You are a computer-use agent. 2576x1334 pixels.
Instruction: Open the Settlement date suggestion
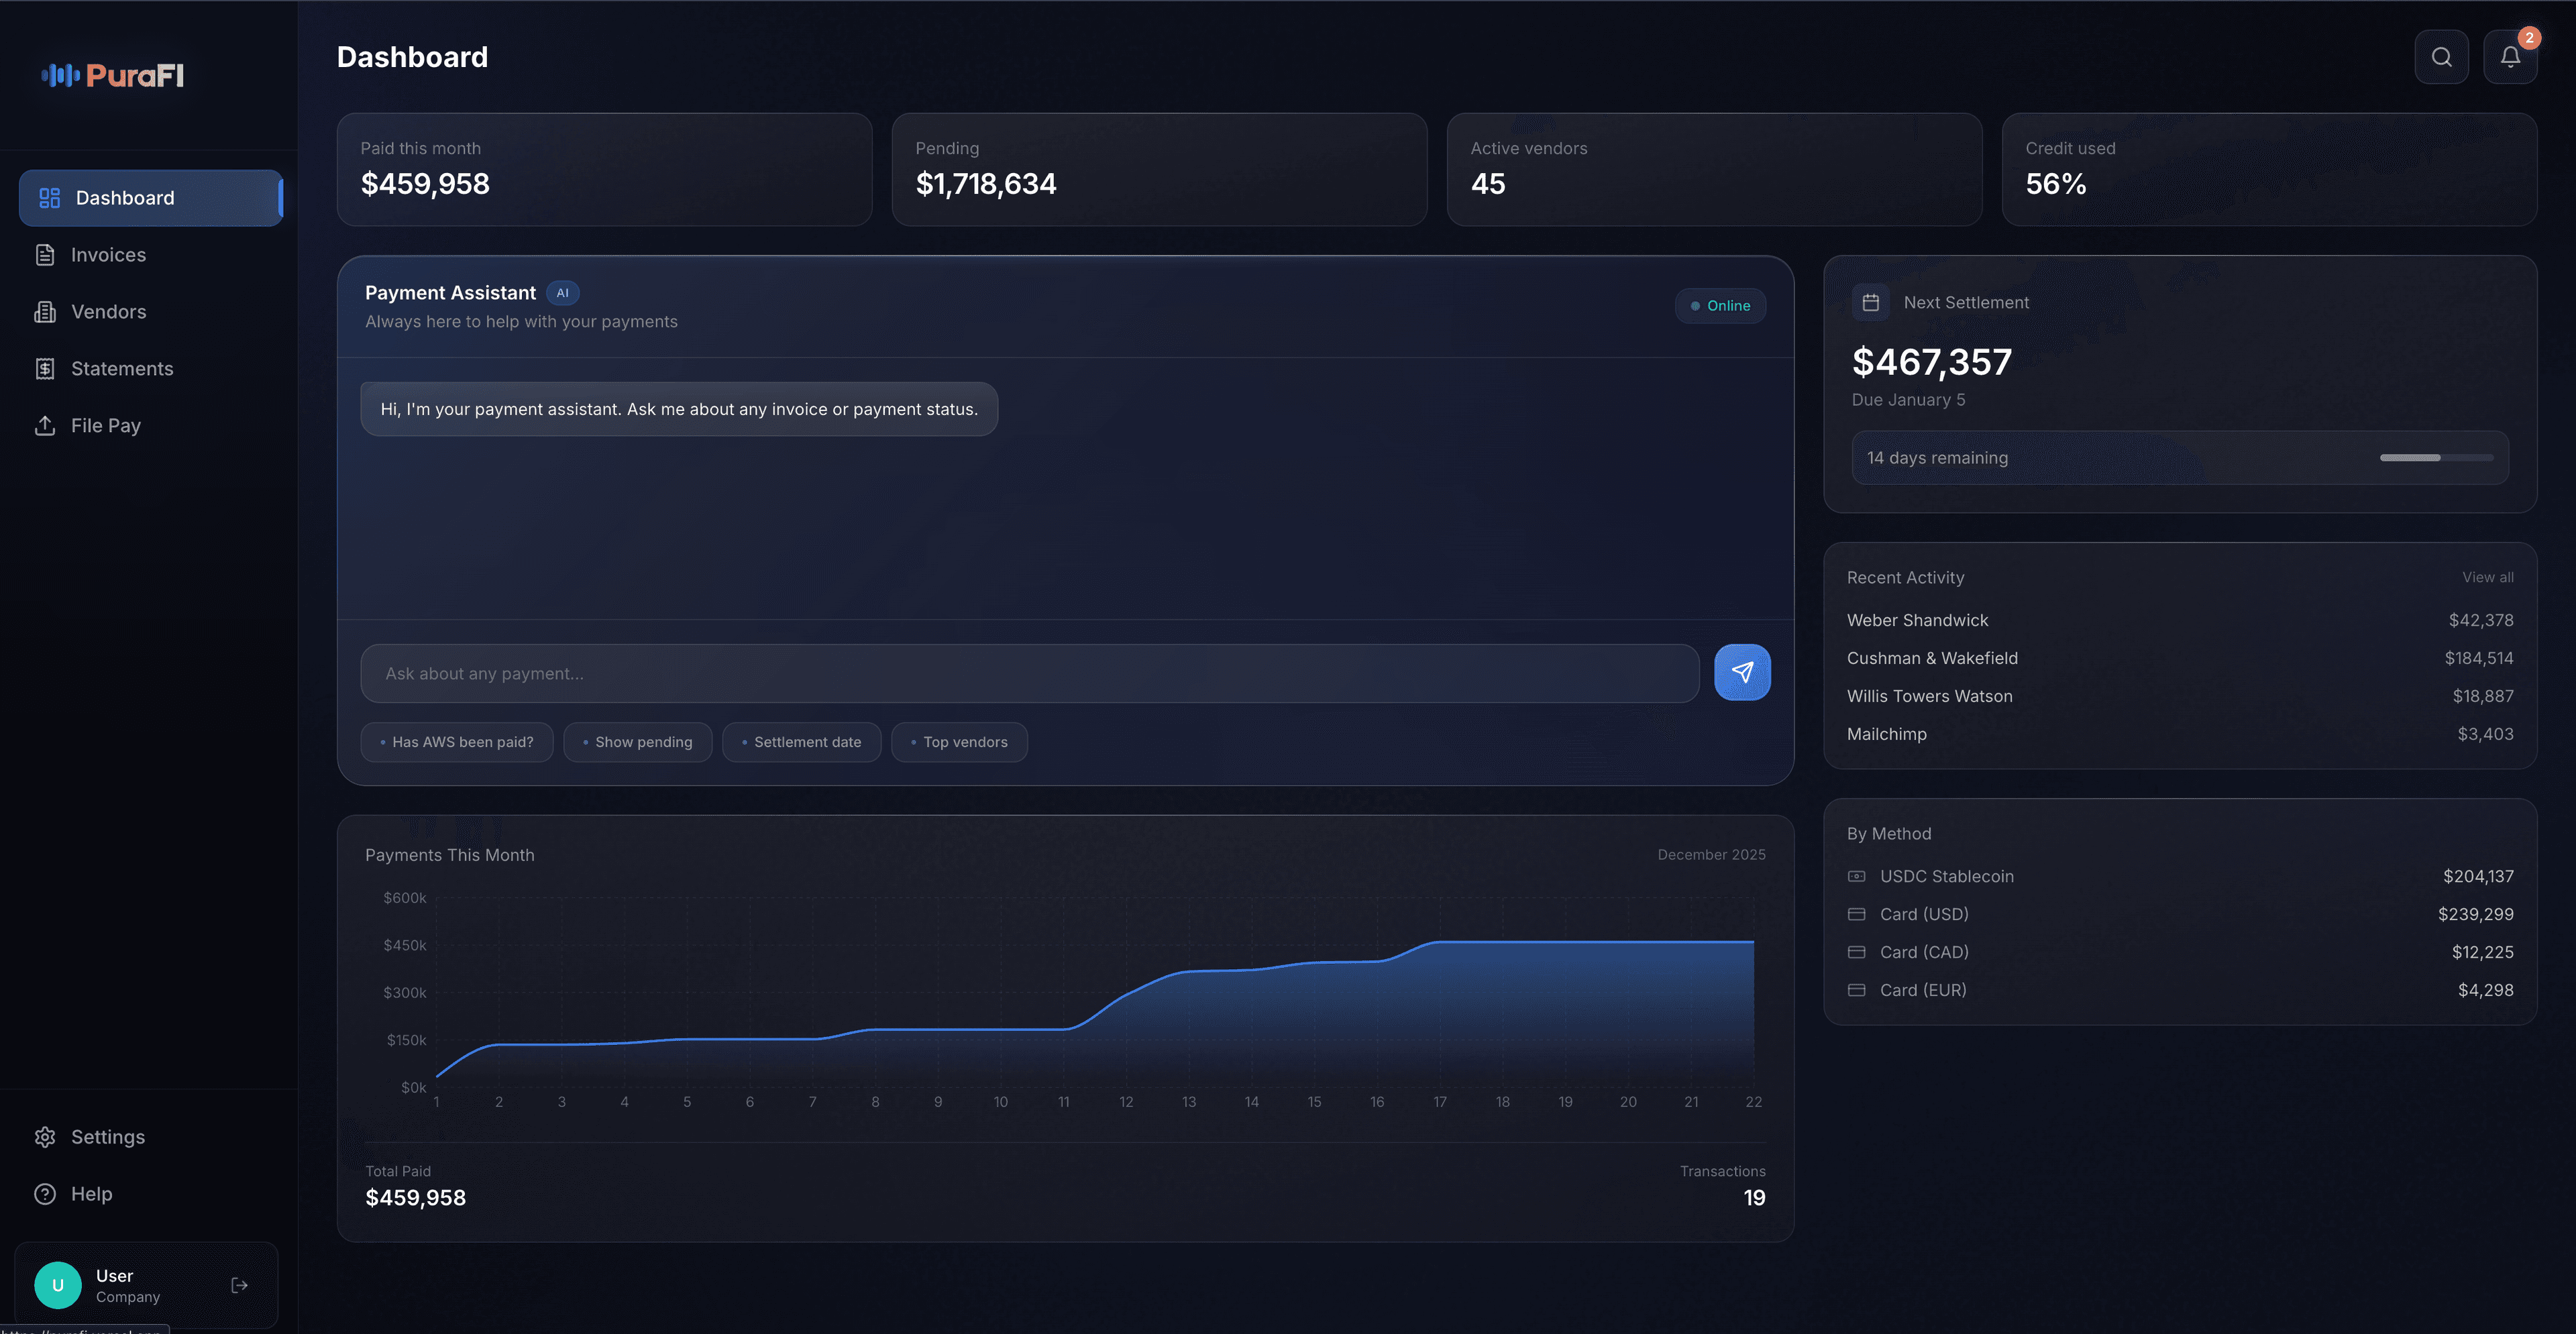pyautogui.click(x=801, y=742)
